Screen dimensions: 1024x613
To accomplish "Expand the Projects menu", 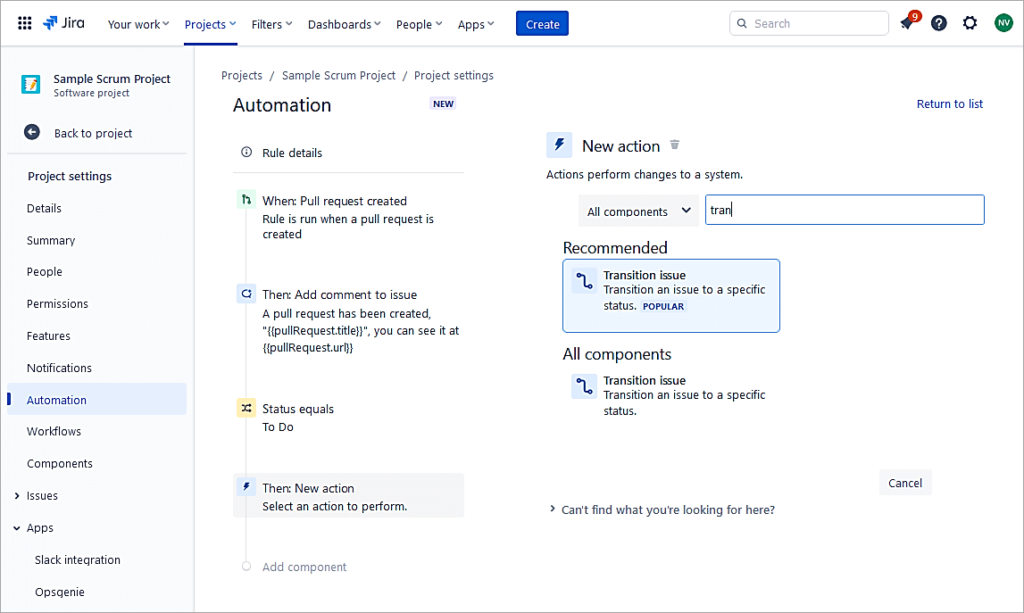I will click(x=210, y=24).
